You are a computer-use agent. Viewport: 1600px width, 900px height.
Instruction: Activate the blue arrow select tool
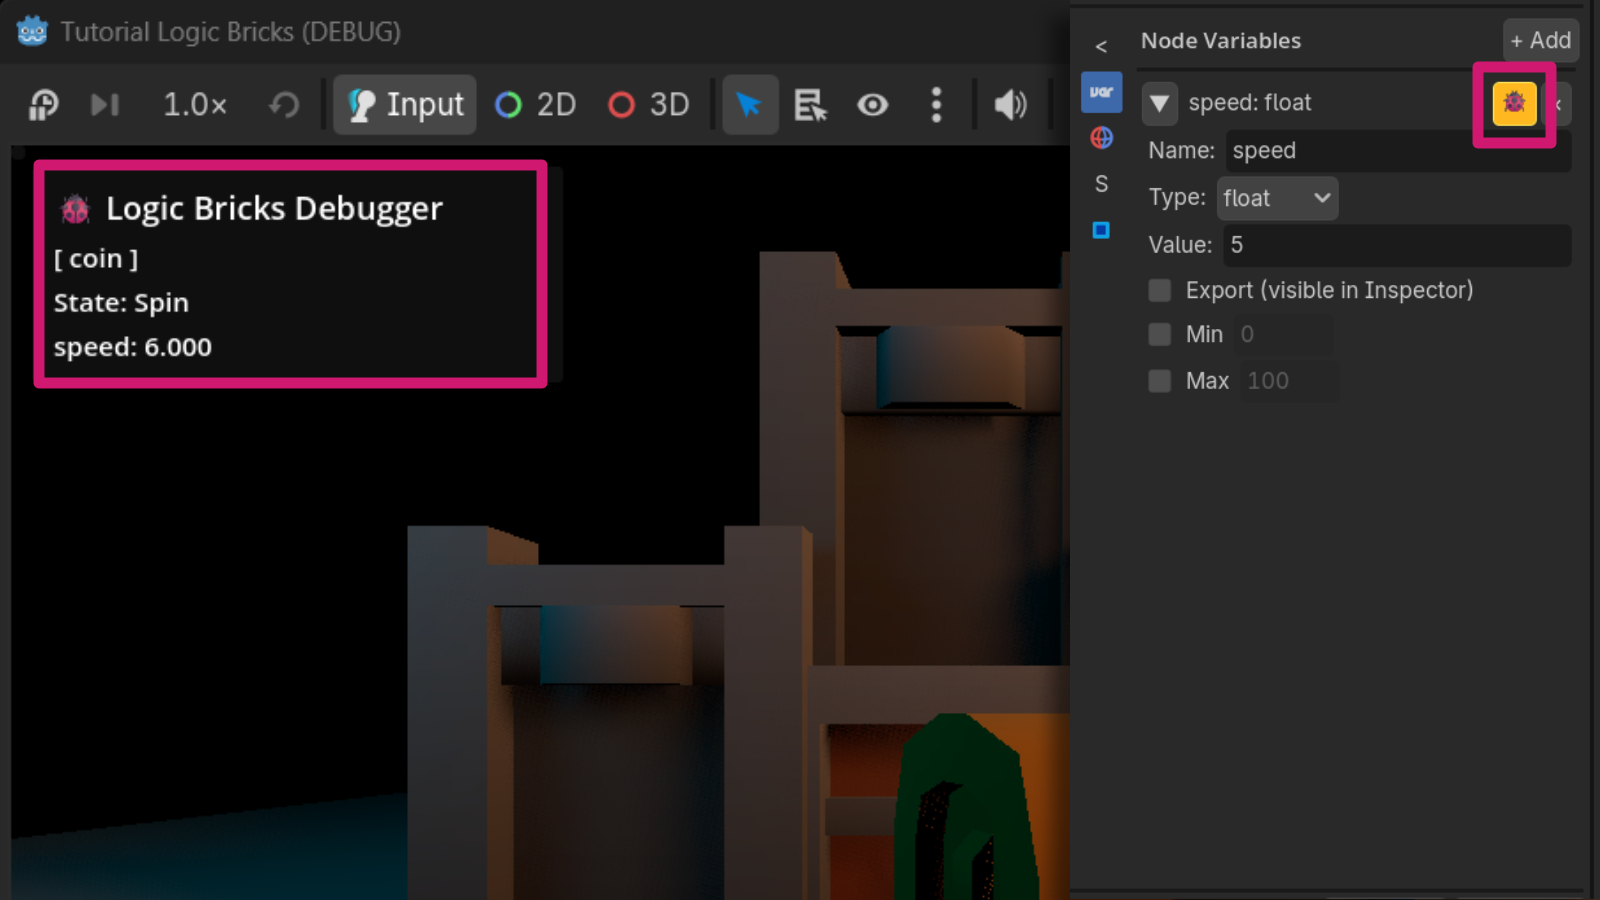(x=750, y=104)
